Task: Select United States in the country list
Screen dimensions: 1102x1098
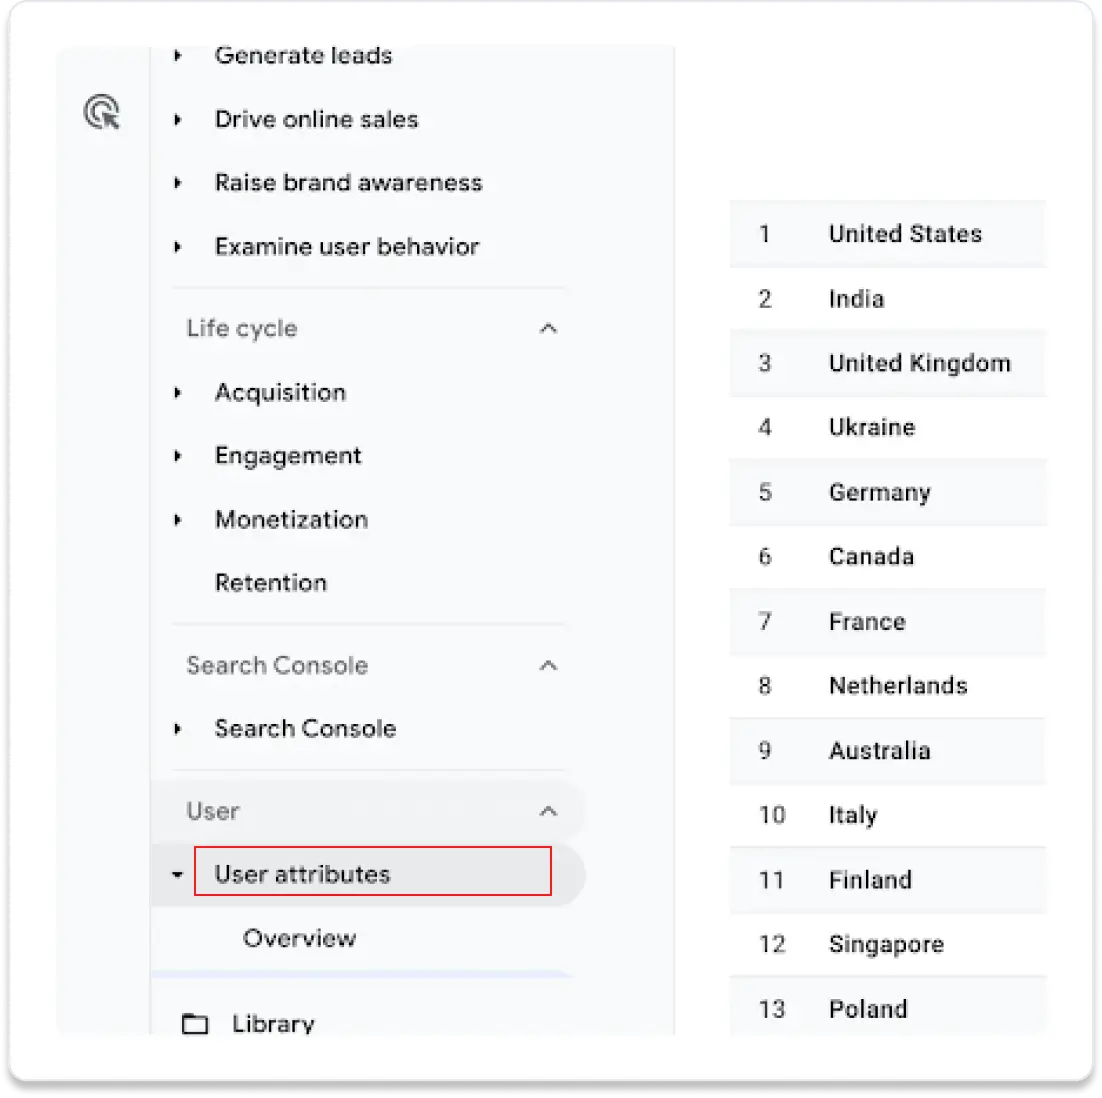Action: pyautogui.click(x=904, y=234)
